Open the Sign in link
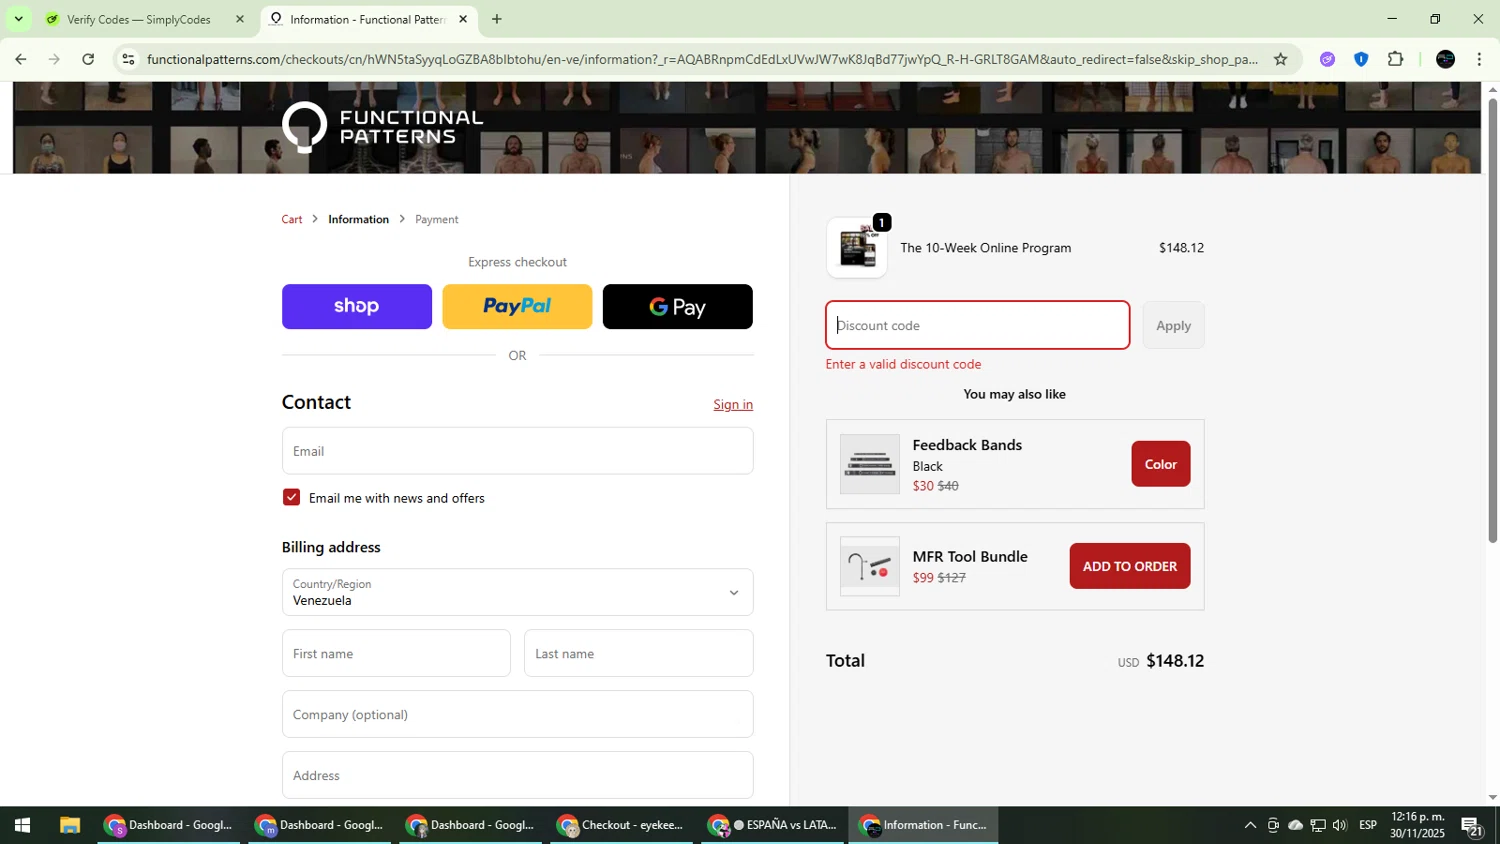The image size is (1500, 844). [x=733, y=404]
